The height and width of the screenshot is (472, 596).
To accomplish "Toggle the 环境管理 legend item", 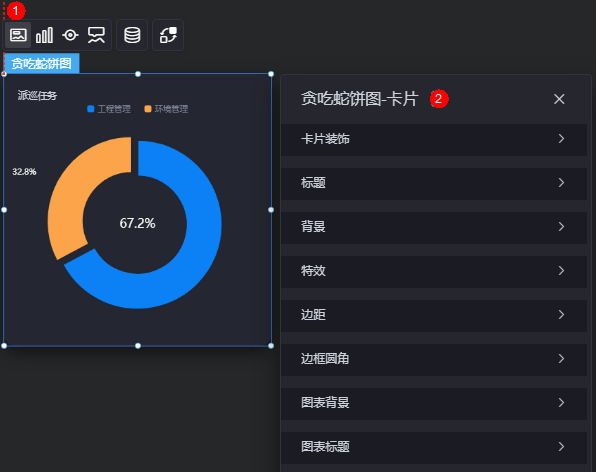I will click(x=166, y=109).
